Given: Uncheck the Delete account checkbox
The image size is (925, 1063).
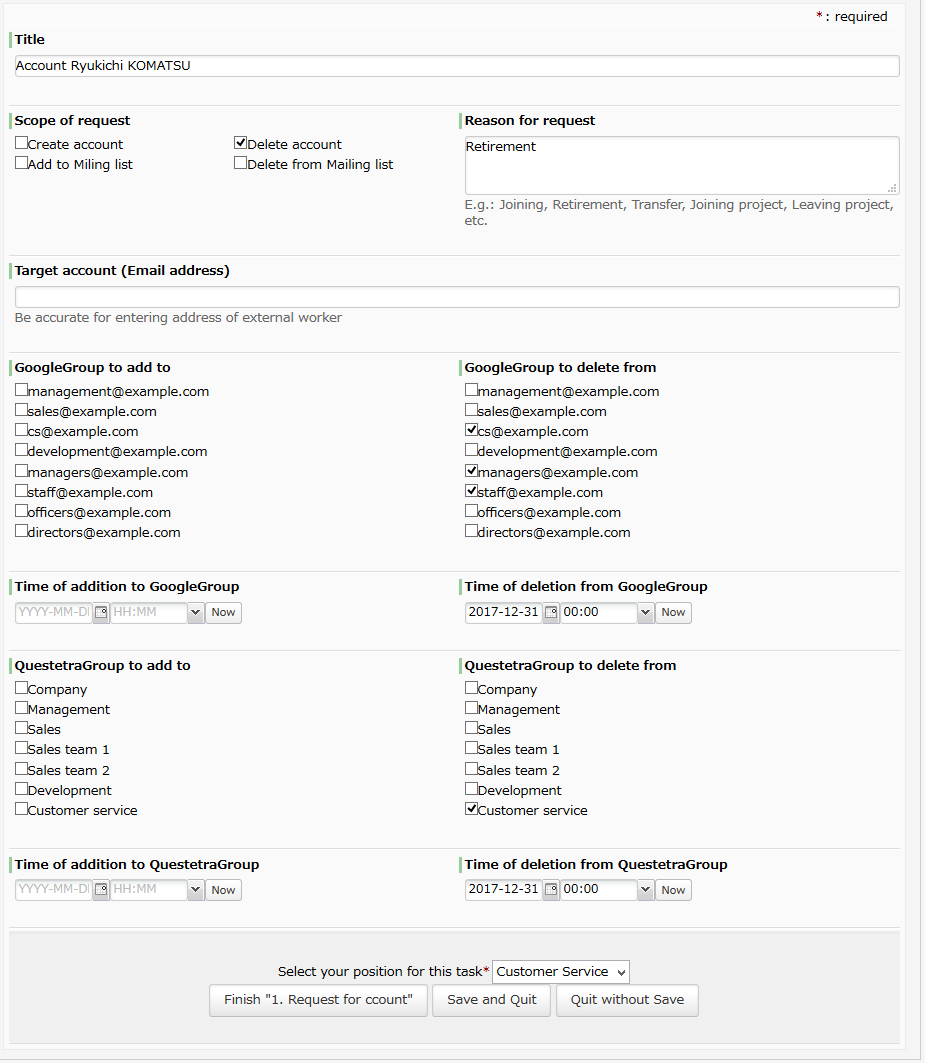Looking at the screenshot, I should [240, 143].
